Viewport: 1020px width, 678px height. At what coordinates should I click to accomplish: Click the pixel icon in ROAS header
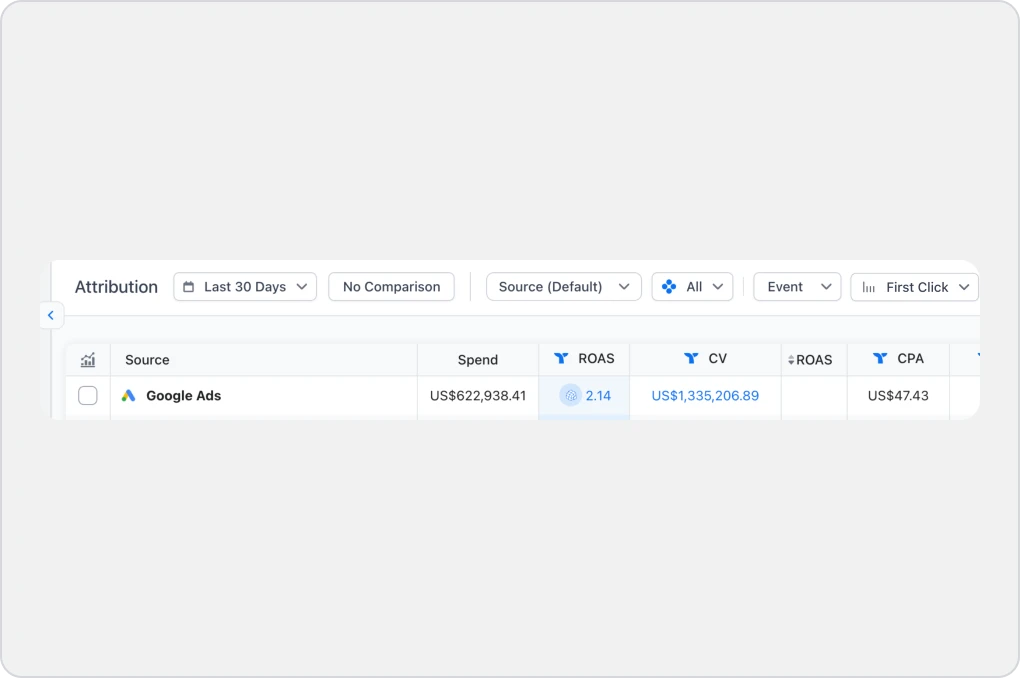[x=561, y=358]
